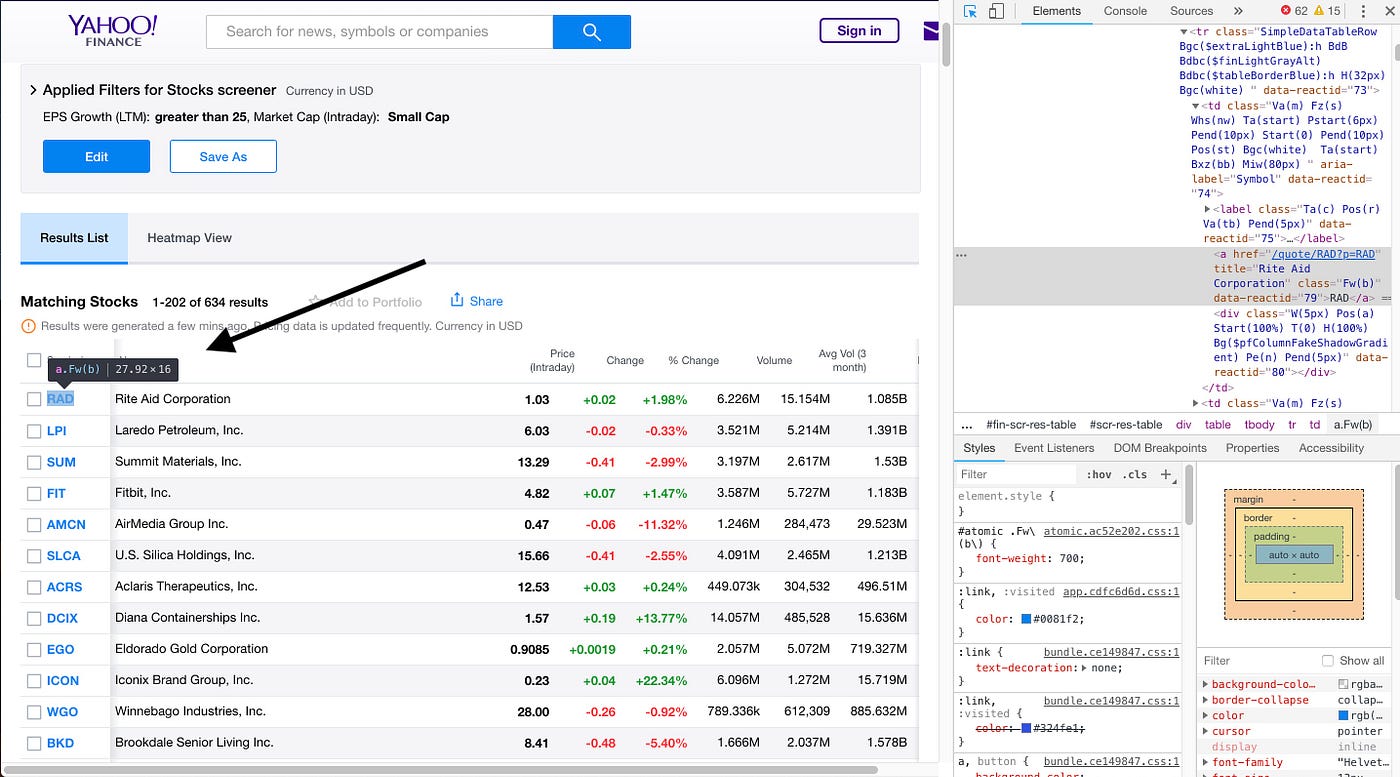
Task: Collapse the tr SimpleDataTableRow node
Action: point(1184,32)
